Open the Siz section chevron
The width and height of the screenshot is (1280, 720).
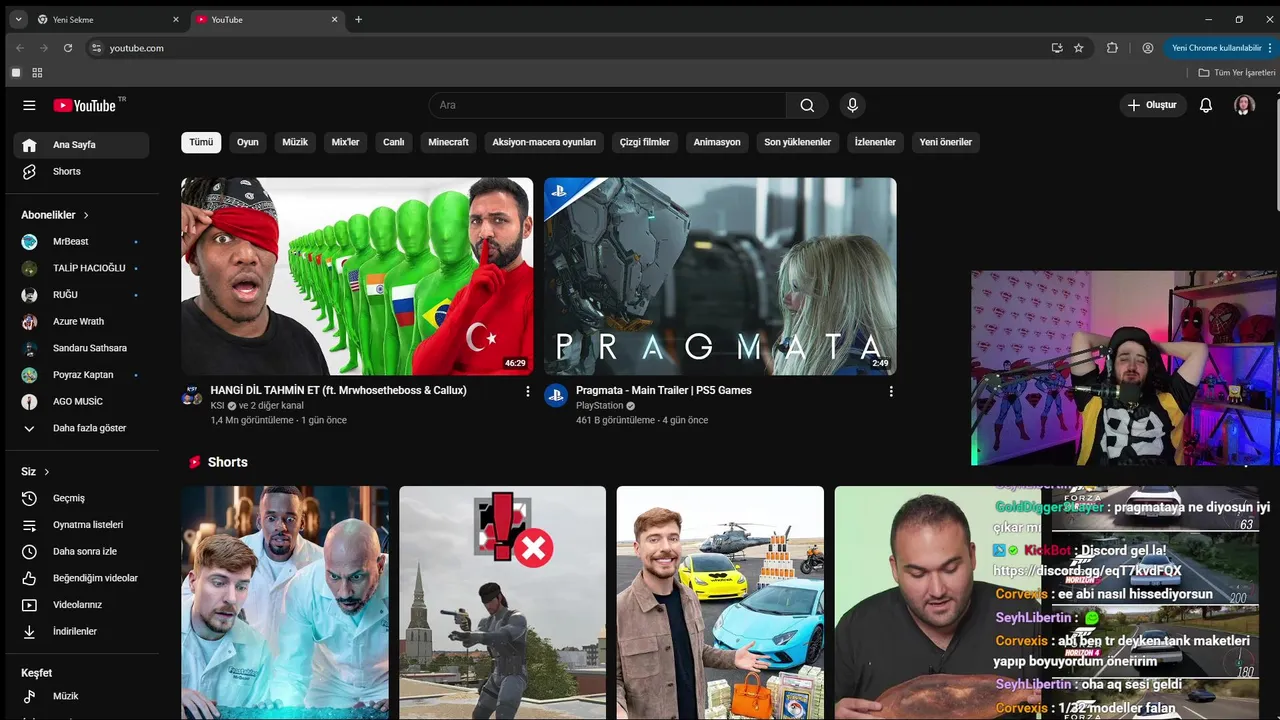pyautogui.click(x=46, y=472)
